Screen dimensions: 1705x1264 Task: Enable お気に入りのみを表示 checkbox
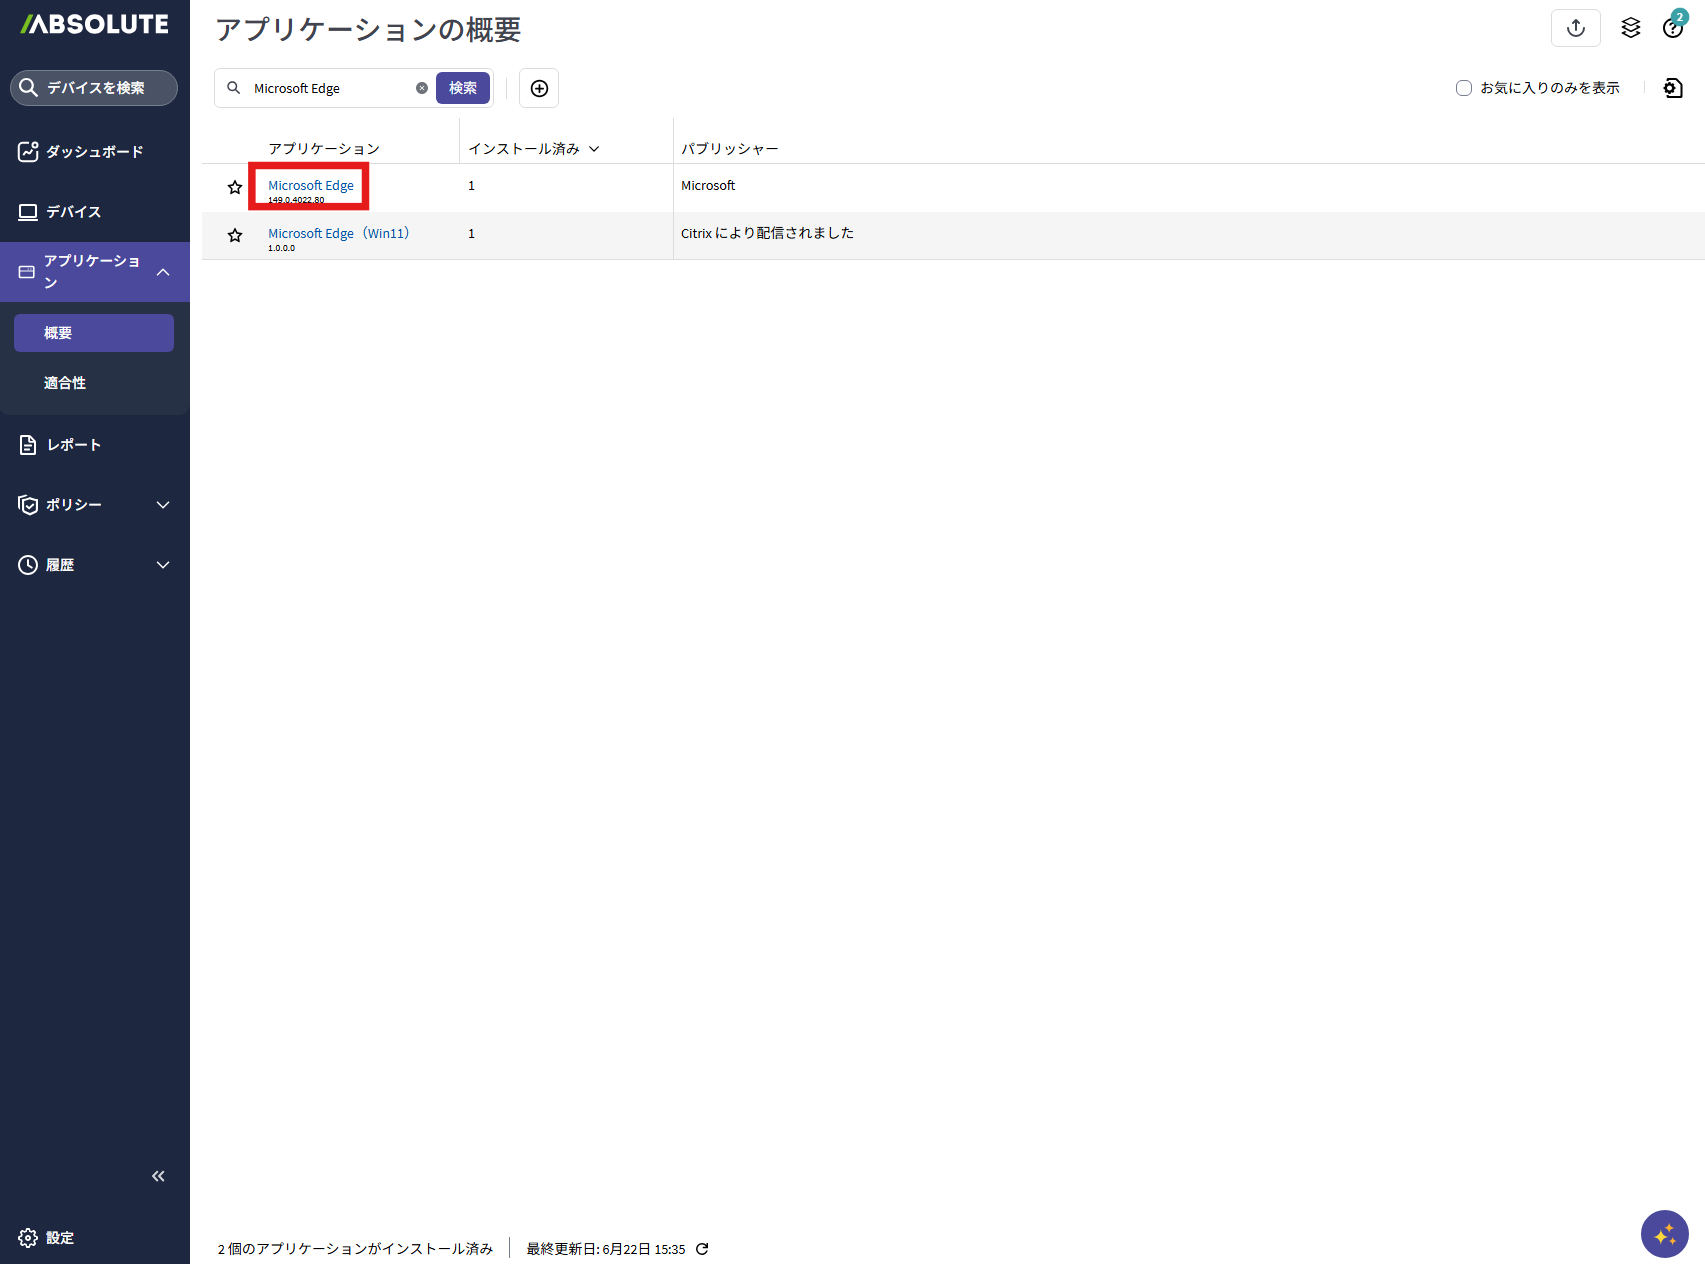click(x=1464, y=88)
